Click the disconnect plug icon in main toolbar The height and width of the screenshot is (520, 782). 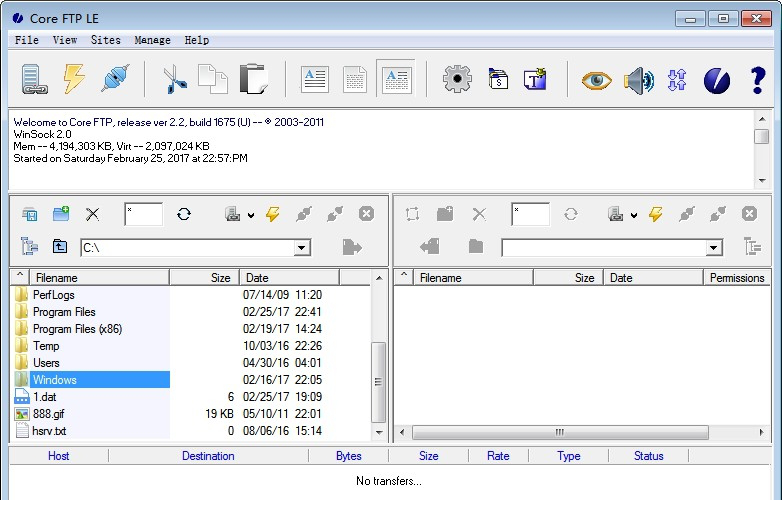pos(115,78)
